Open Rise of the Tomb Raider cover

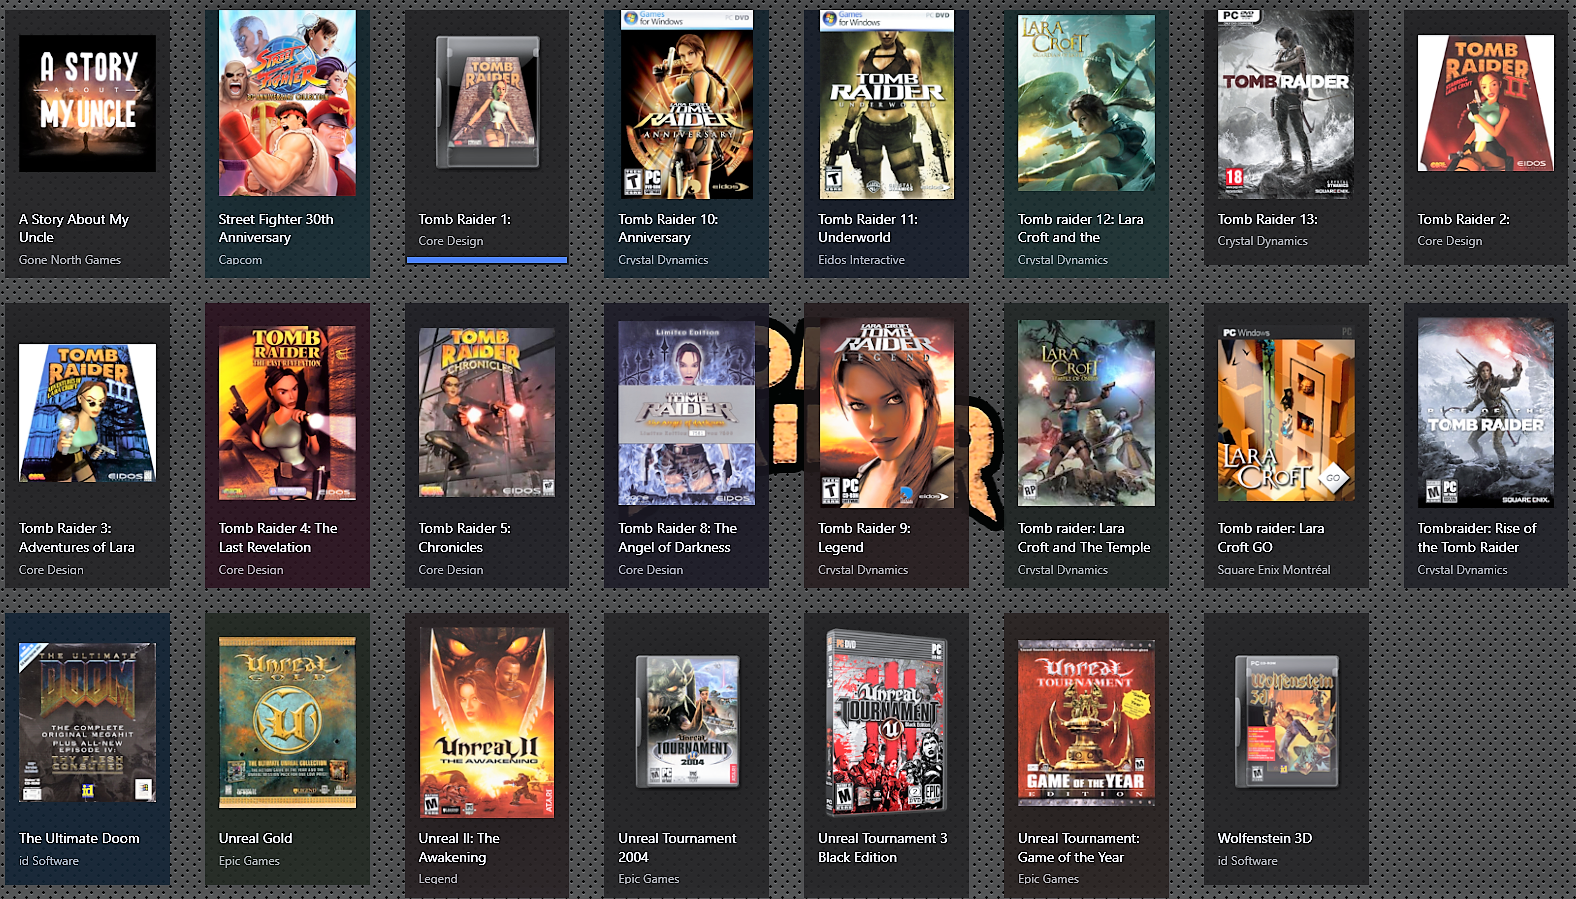tap(1486, 413)
